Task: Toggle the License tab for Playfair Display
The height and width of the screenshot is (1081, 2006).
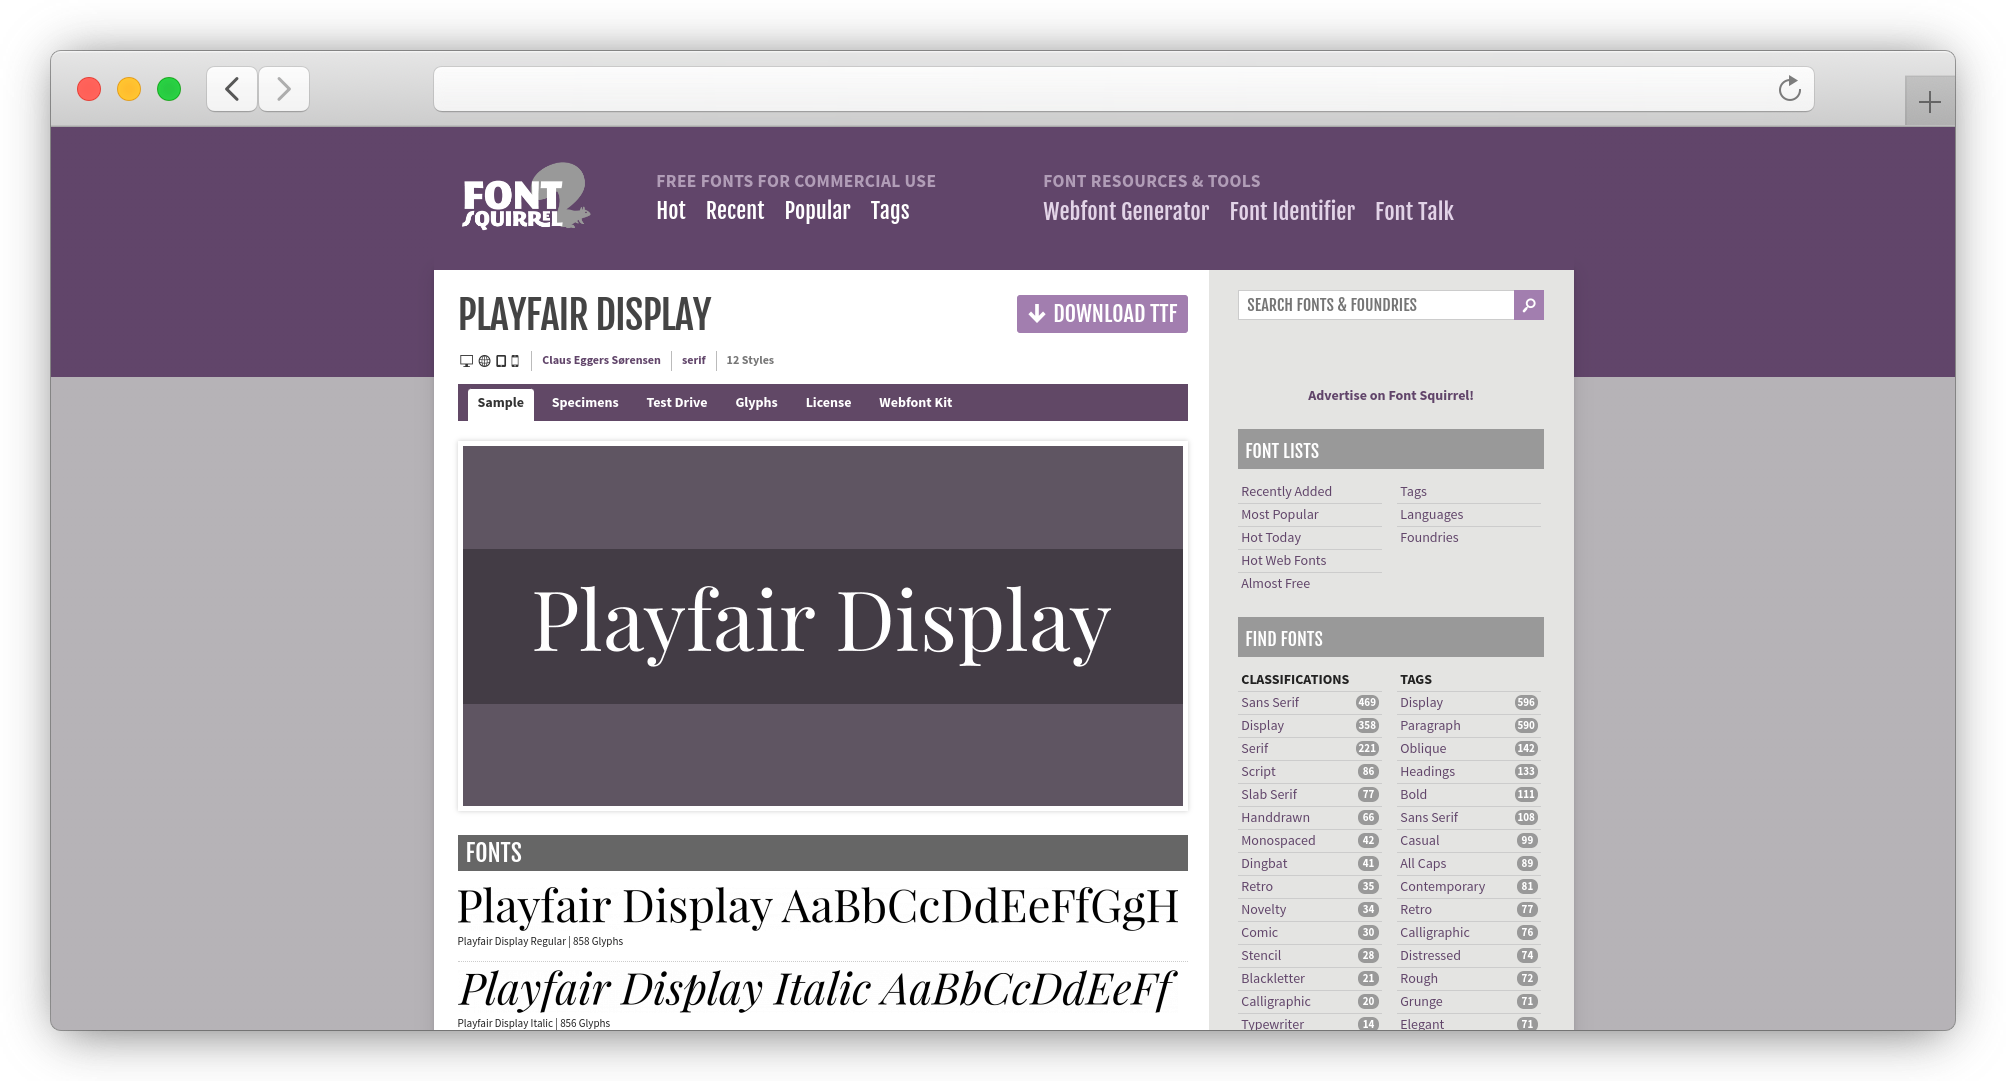Action: point(827,402)
